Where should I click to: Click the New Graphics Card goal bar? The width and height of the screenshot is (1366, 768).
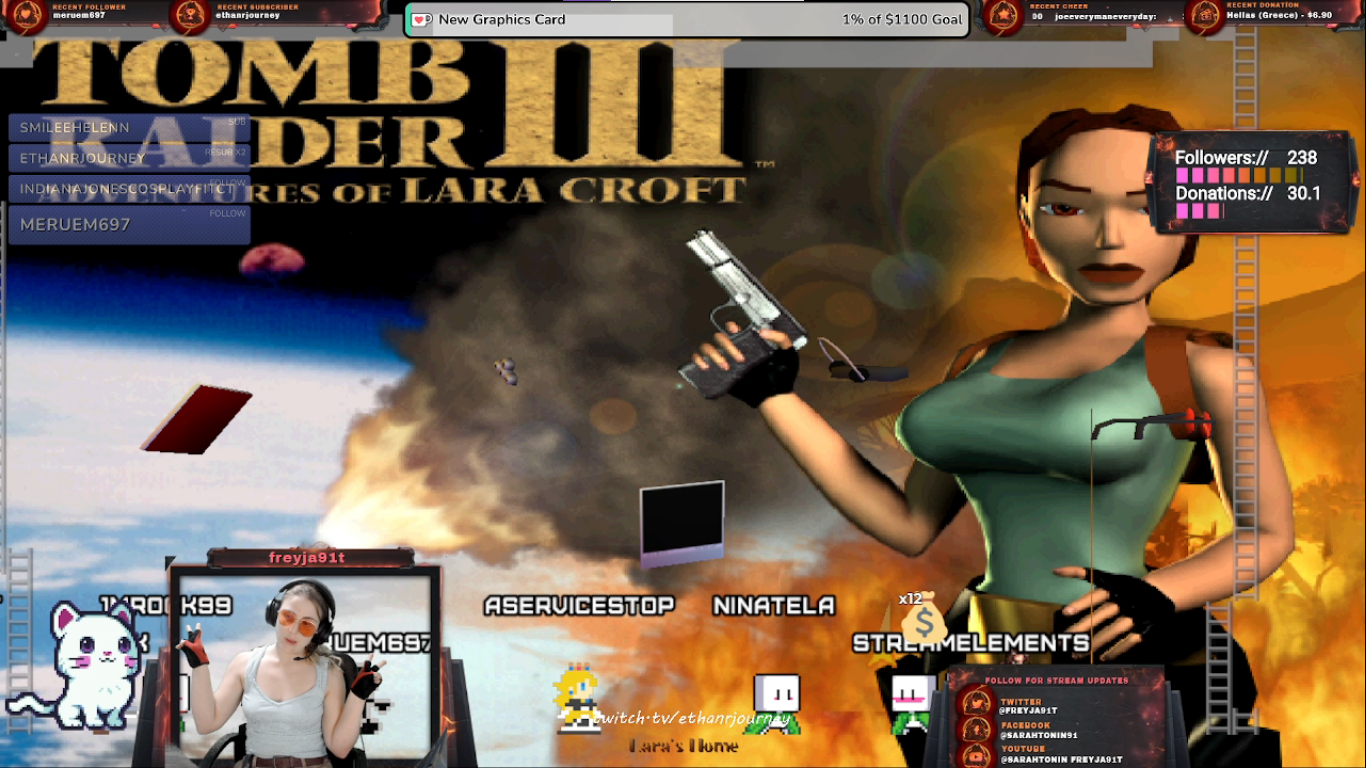pos(686,20)
